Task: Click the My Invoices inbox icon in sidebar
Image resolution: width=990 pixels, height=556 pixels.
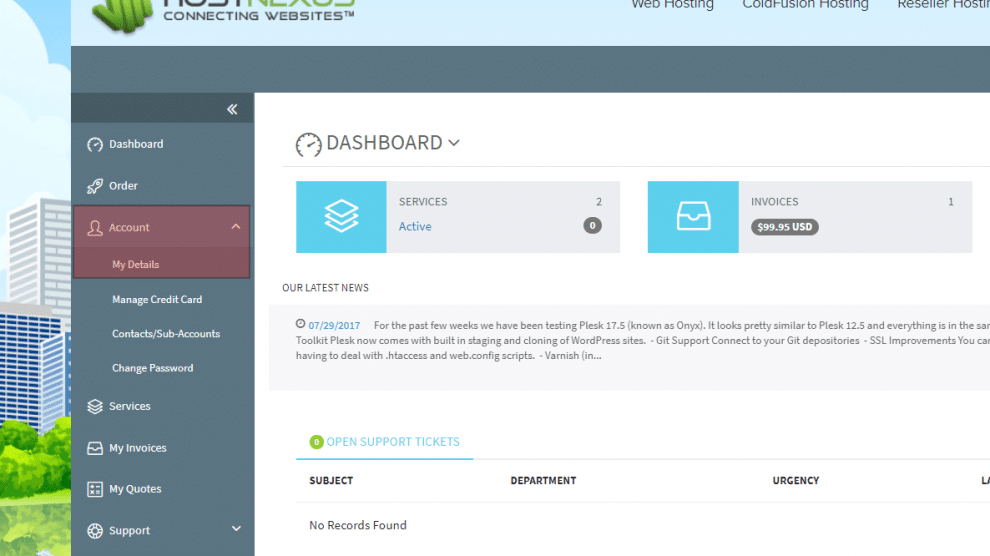Action: (x=95, y=448)
